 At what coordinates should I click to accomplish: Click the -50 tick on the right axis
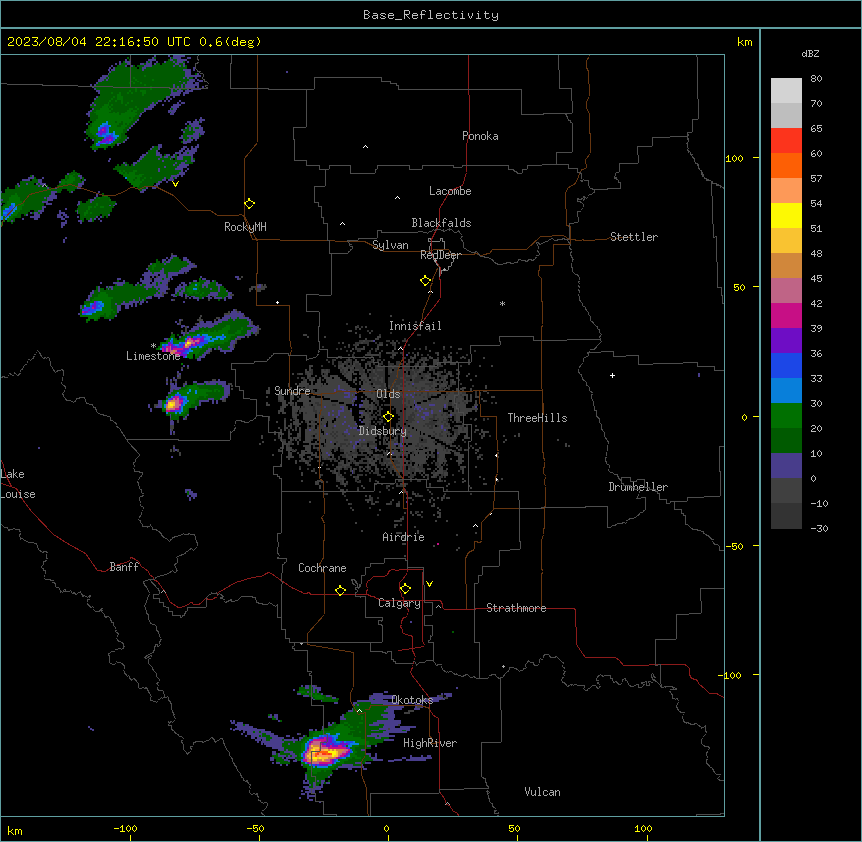[x=734, y=546]
